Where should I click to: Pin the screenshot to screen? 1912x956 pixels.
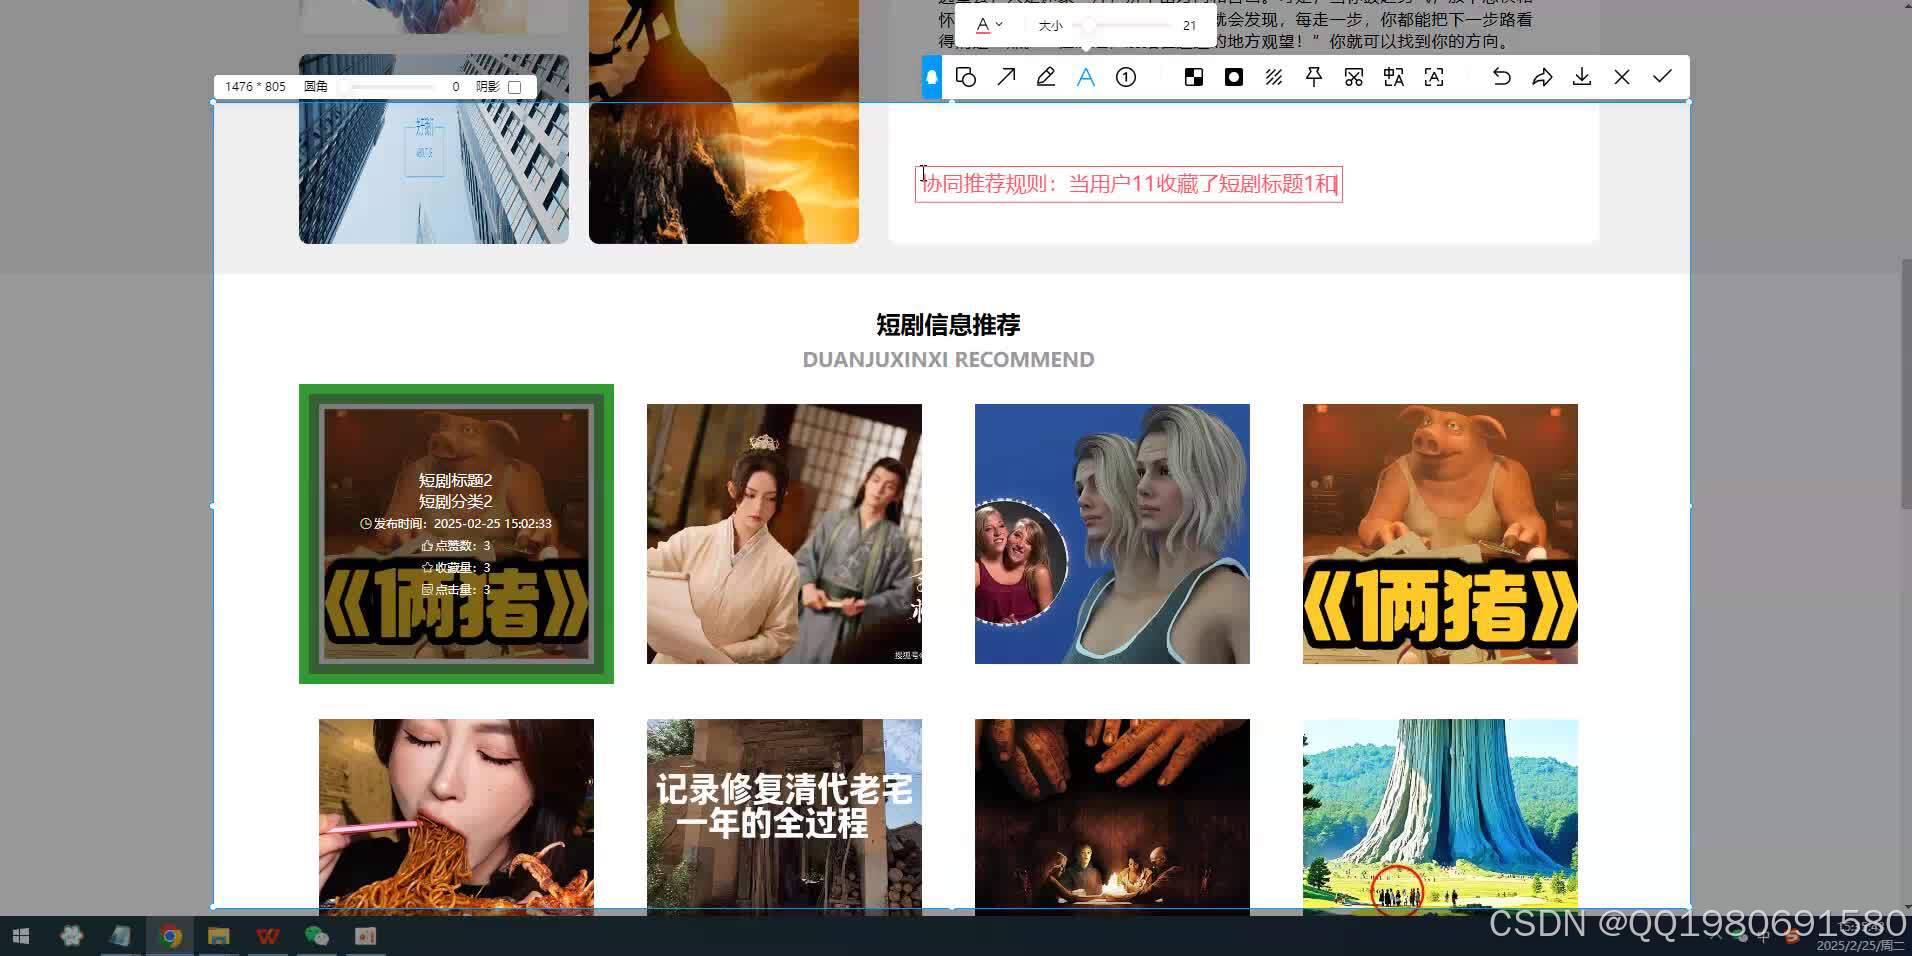point(1314,77)
